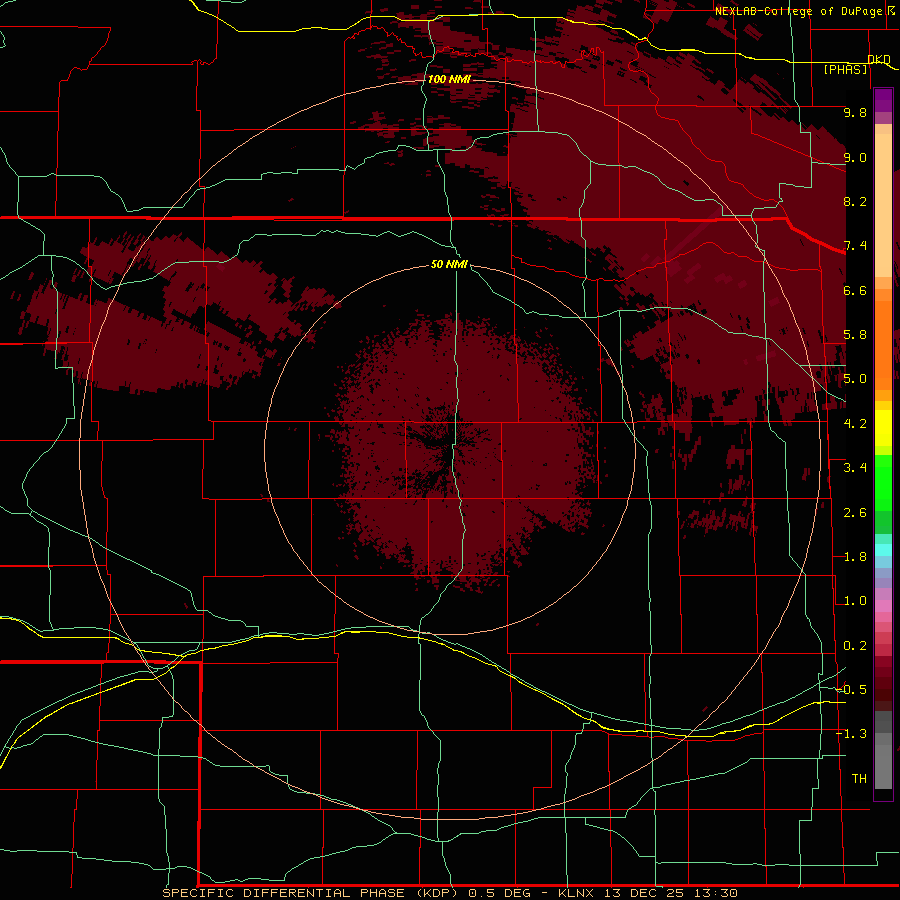
Task: Click the 1.0 value on color scale
Action: (x=855, y=601)
